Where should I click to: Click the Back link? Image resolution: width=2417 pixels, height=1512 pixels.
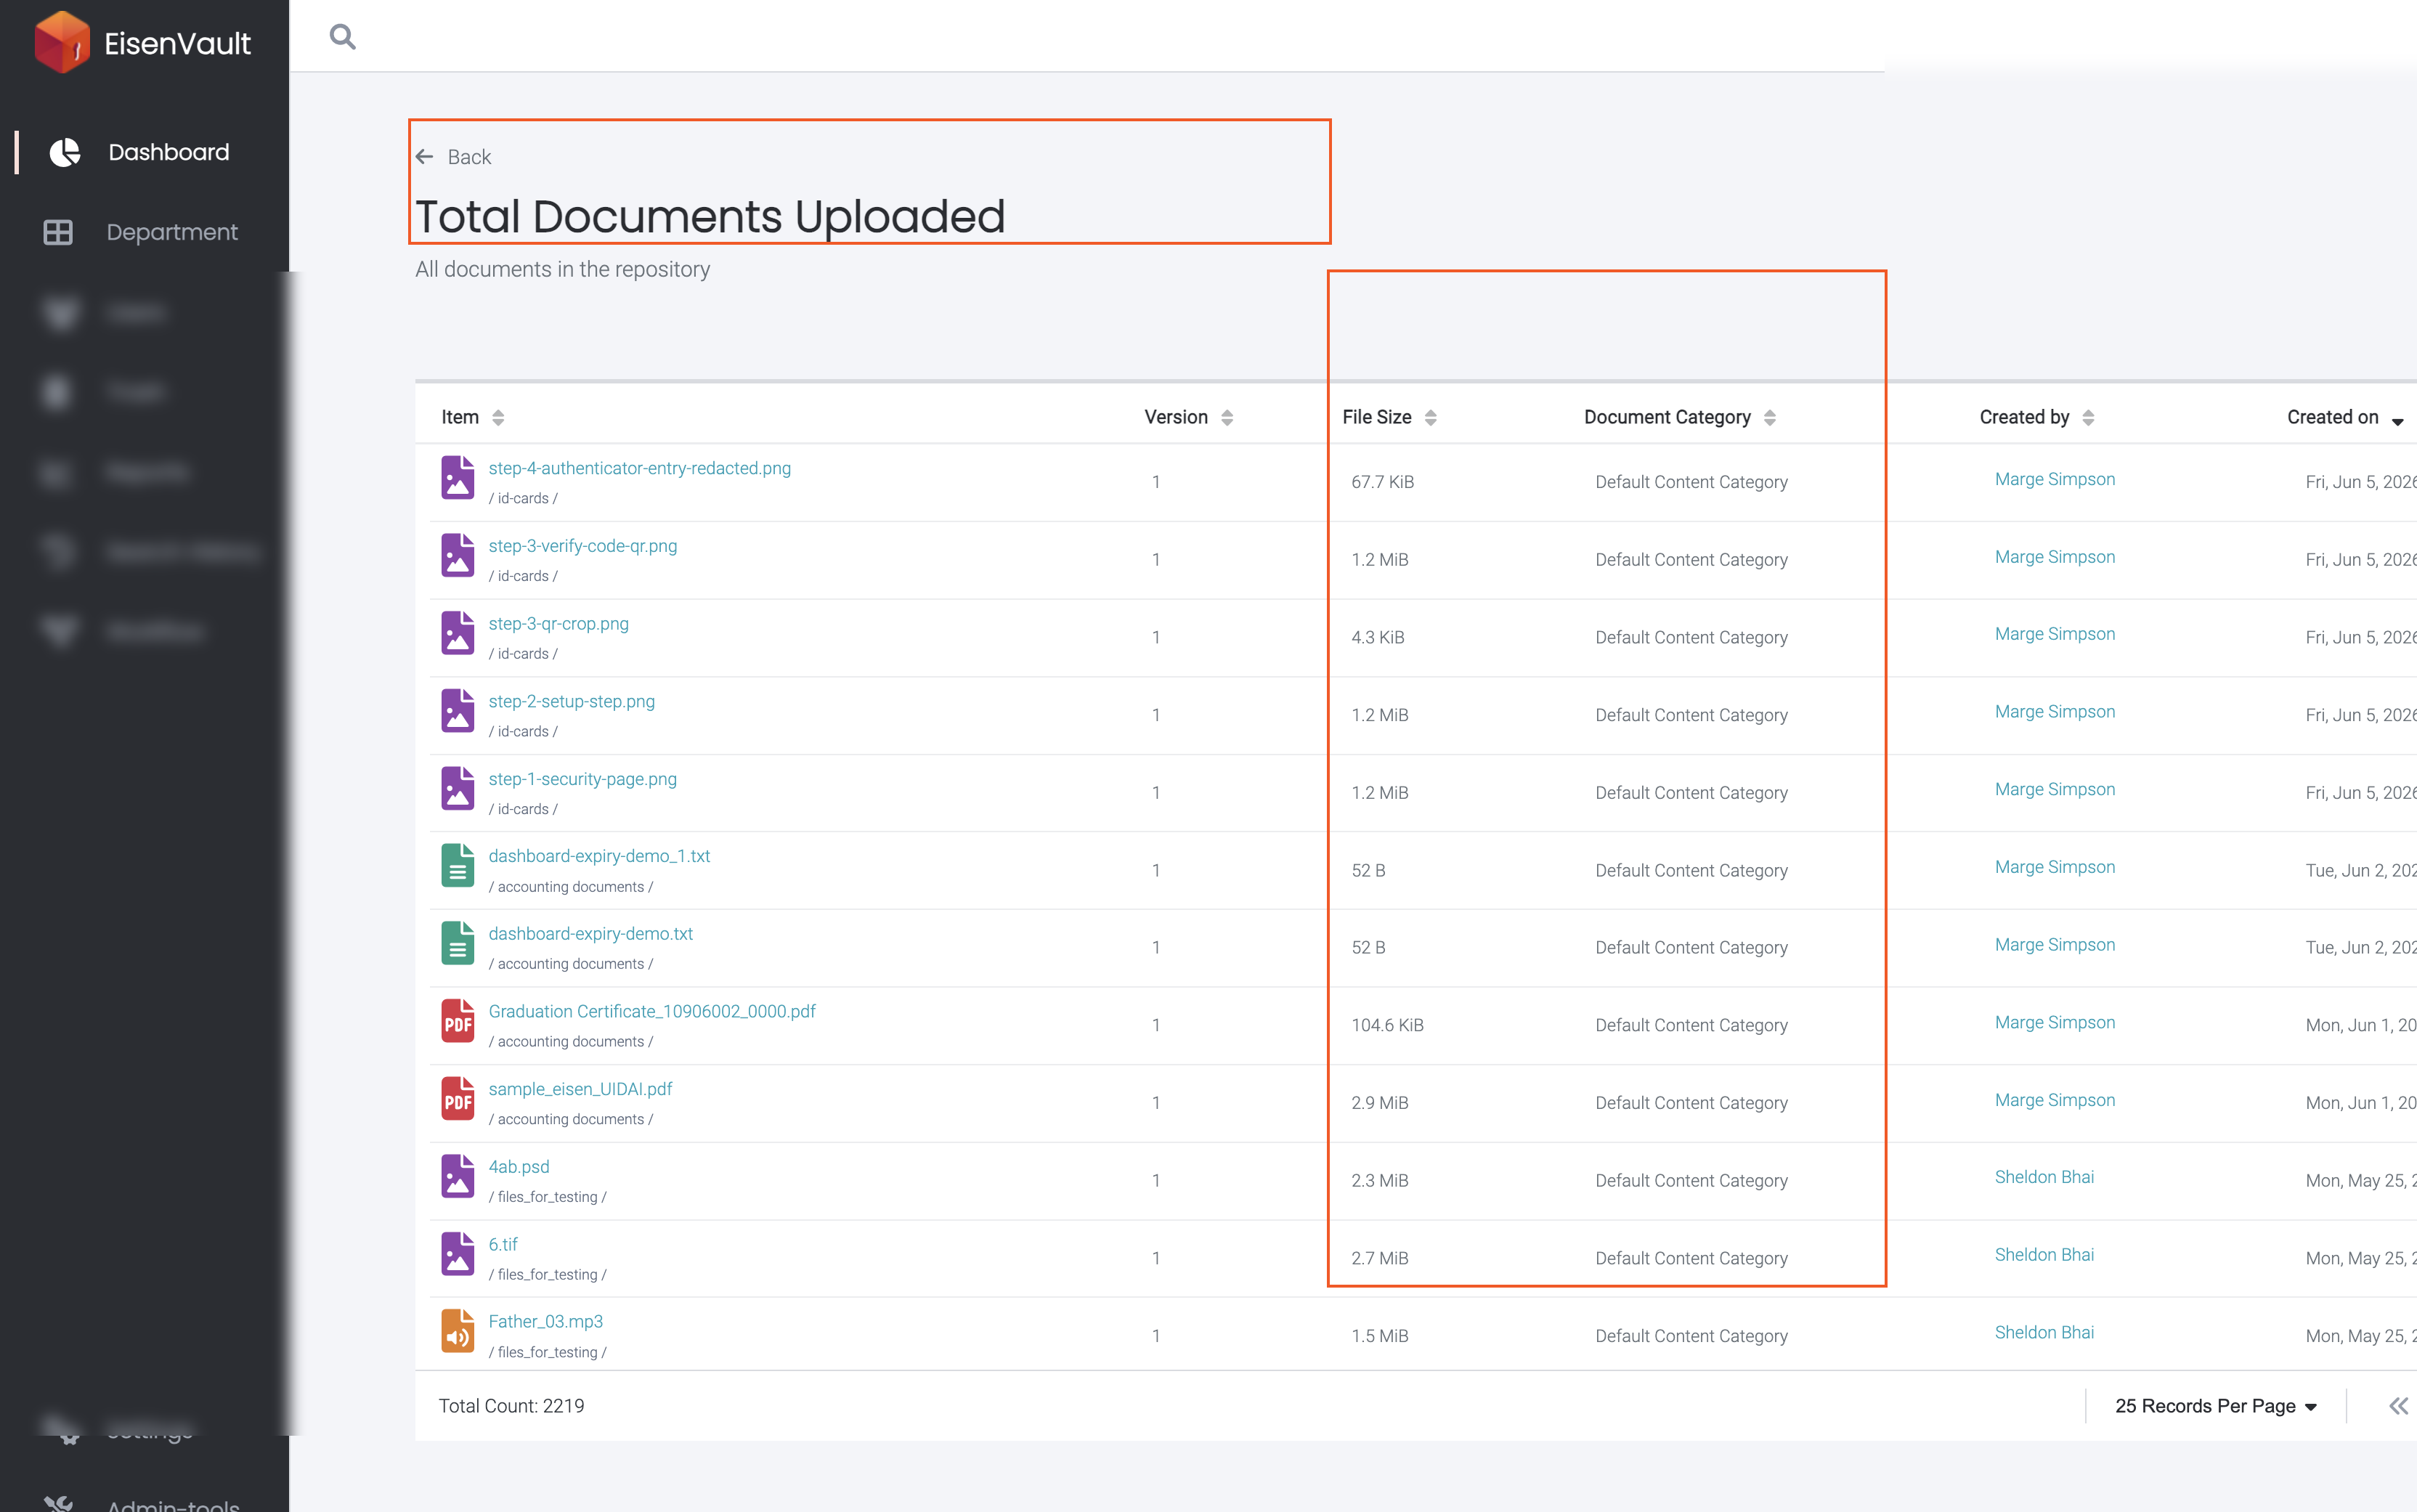[469, 157]
